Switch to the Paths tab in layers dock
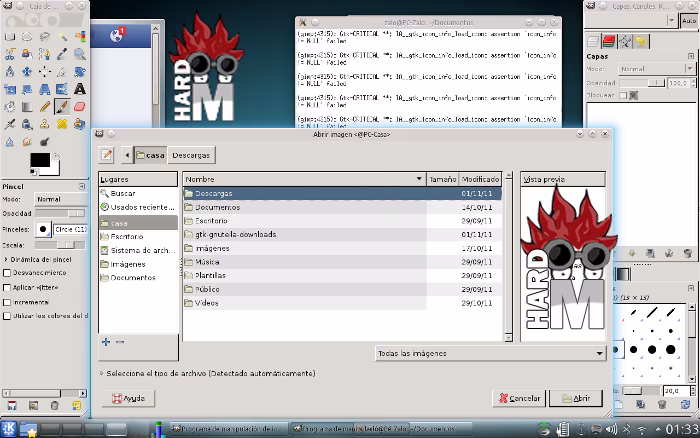This screenshot has height=438, width=700. 625,42
